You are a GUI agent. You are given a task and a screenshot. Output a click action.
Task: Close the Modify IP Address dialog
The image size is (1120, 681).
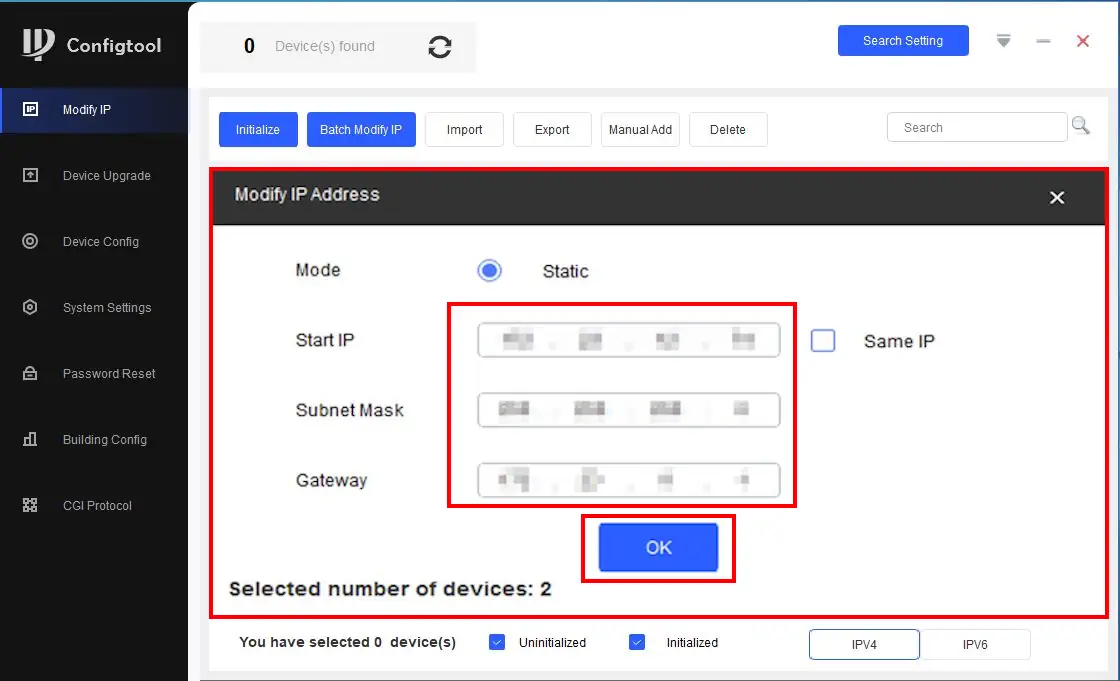tap(1057, 198)
